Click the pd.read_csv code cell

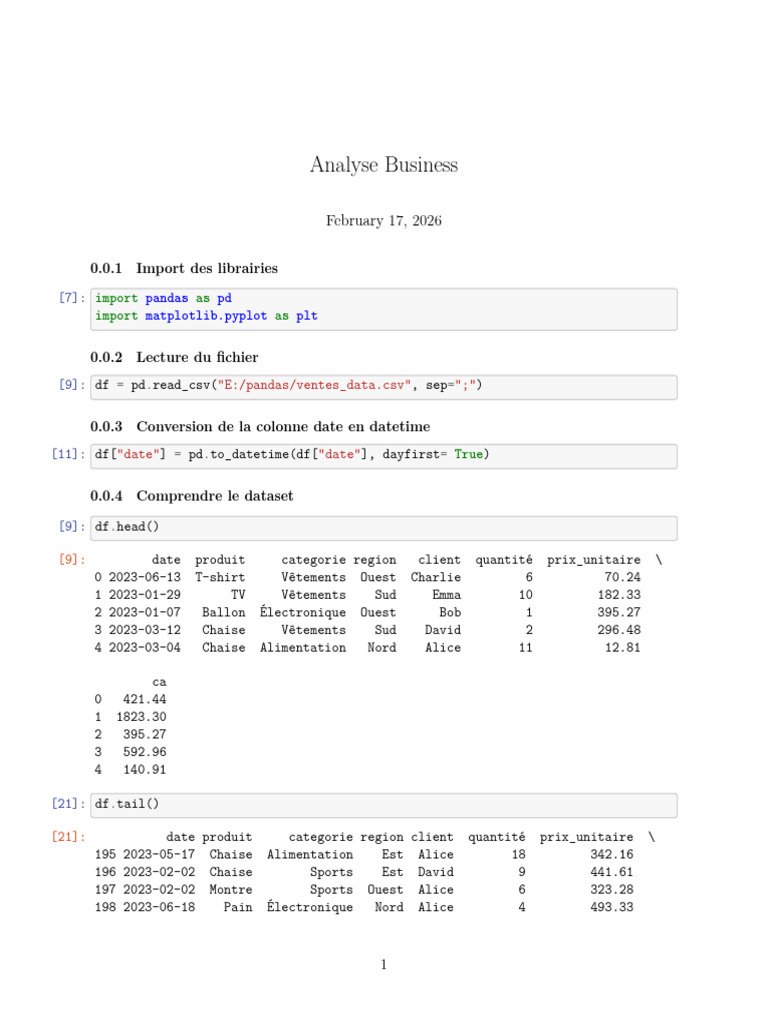point(384,387)
